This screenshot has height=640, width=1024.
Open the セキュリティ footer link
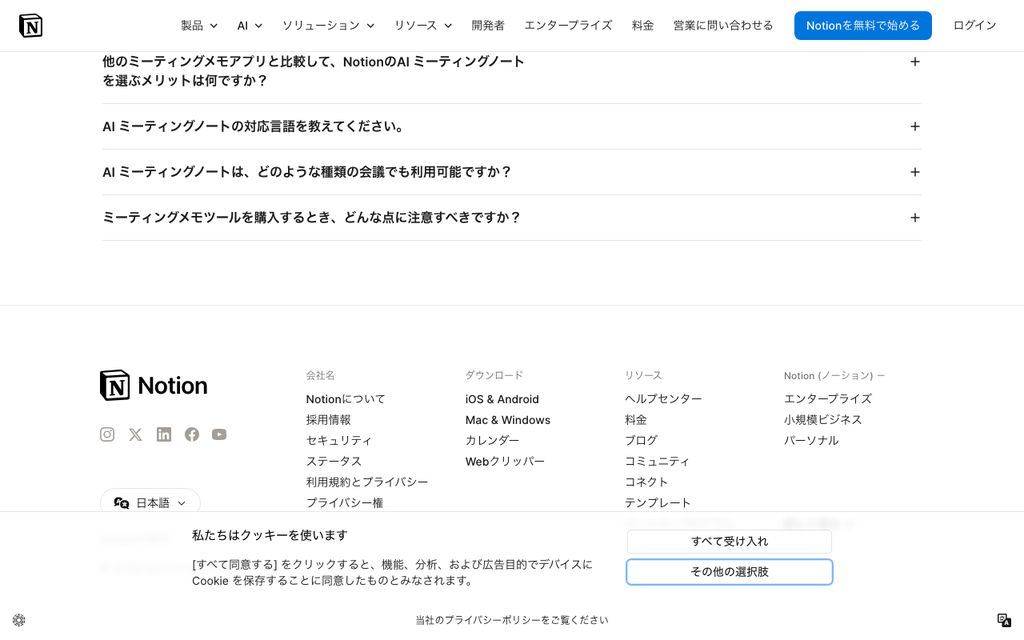coord(339,441)
